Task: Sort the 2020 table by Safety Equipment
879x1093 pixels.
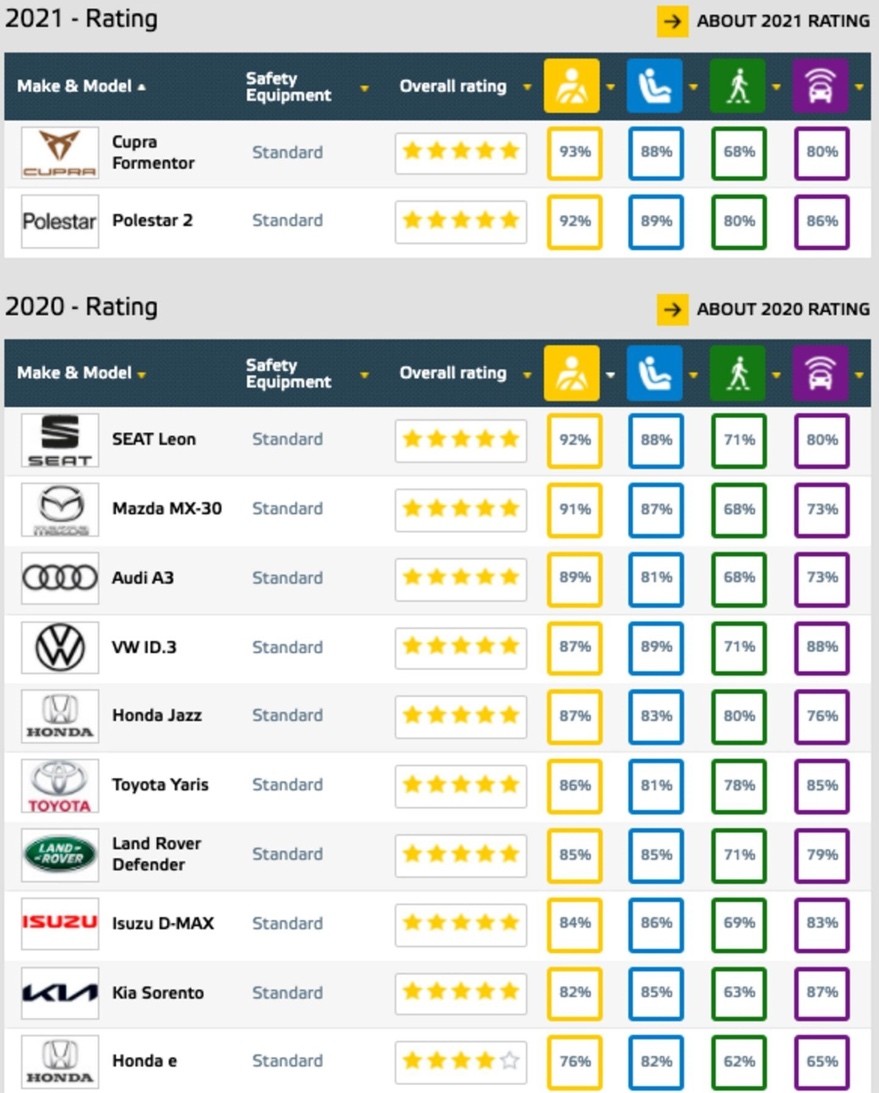Action: pos(307,374)
